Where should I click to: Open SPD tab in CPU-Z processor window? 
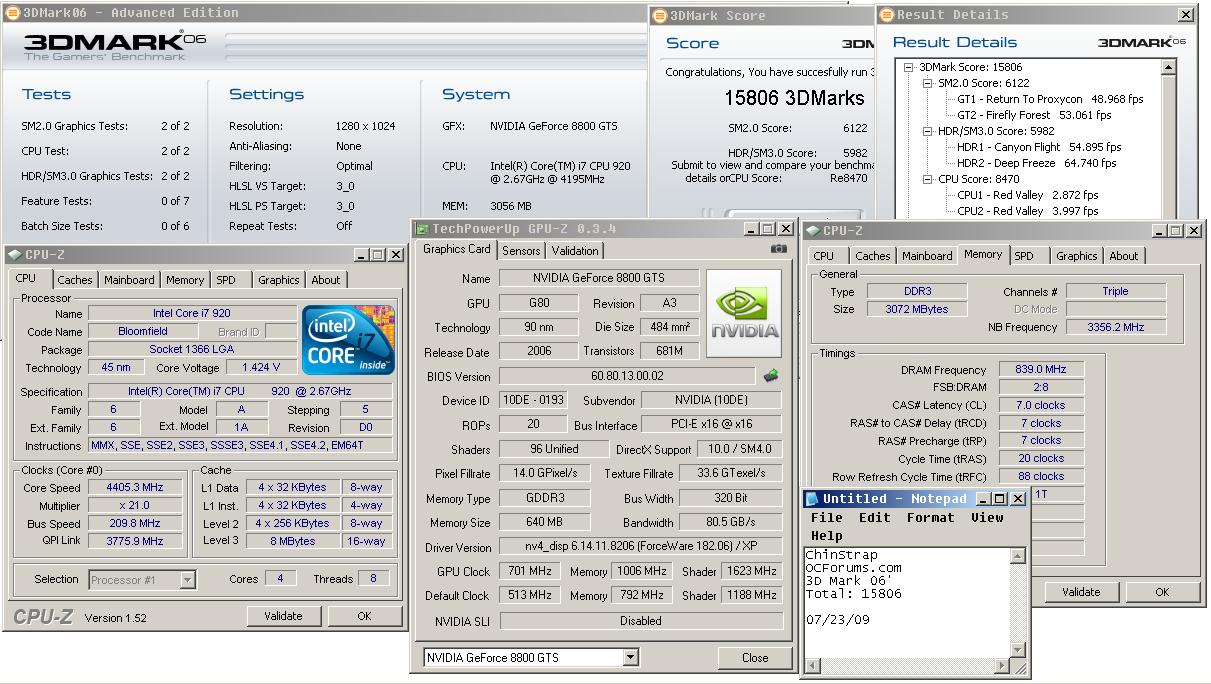point(227,280)
